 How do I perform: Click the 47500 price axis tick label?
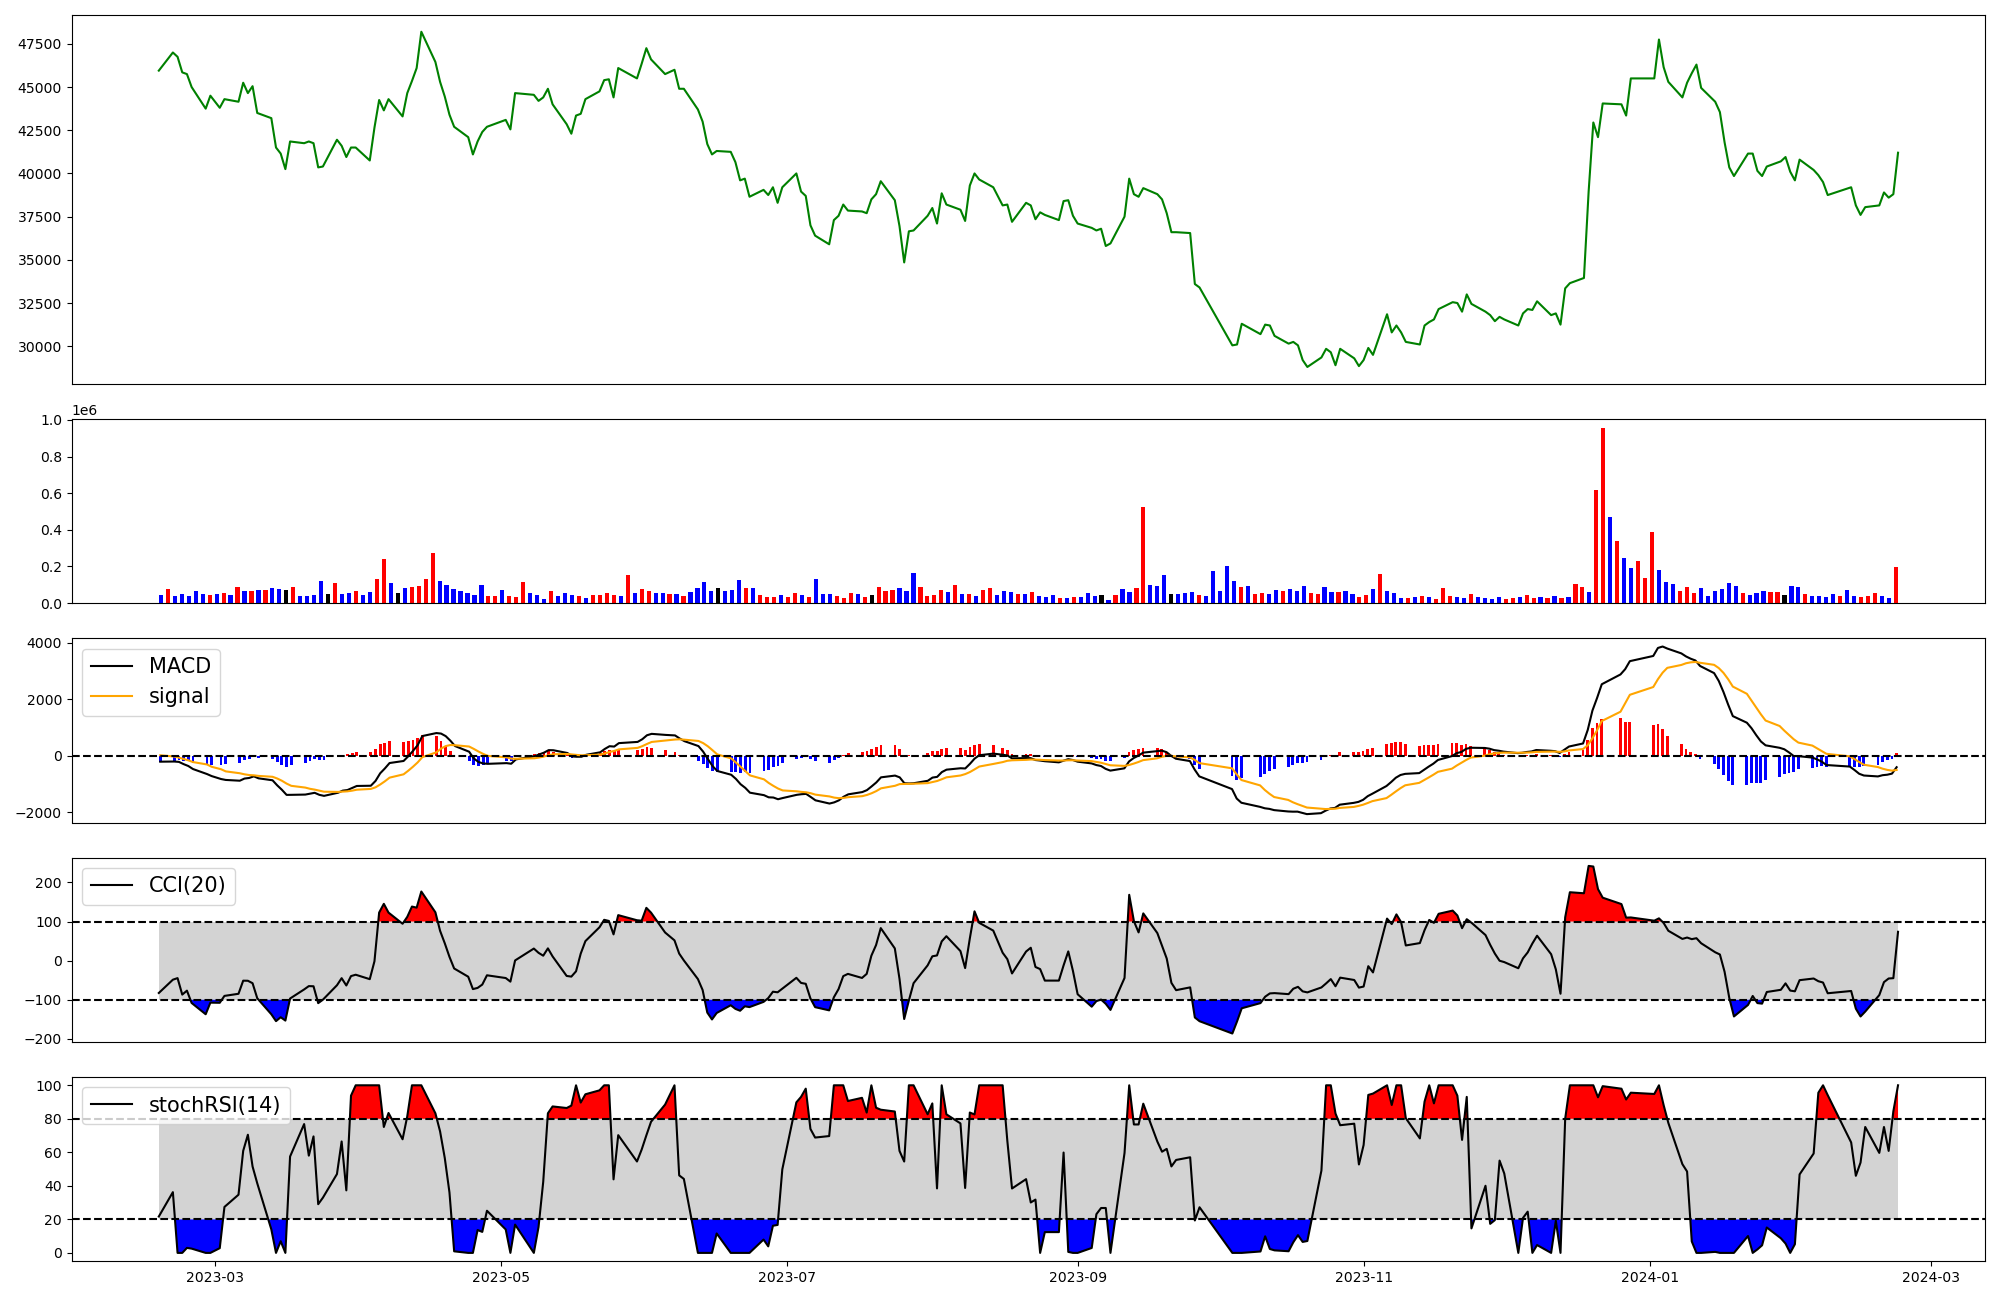(40, 44)
